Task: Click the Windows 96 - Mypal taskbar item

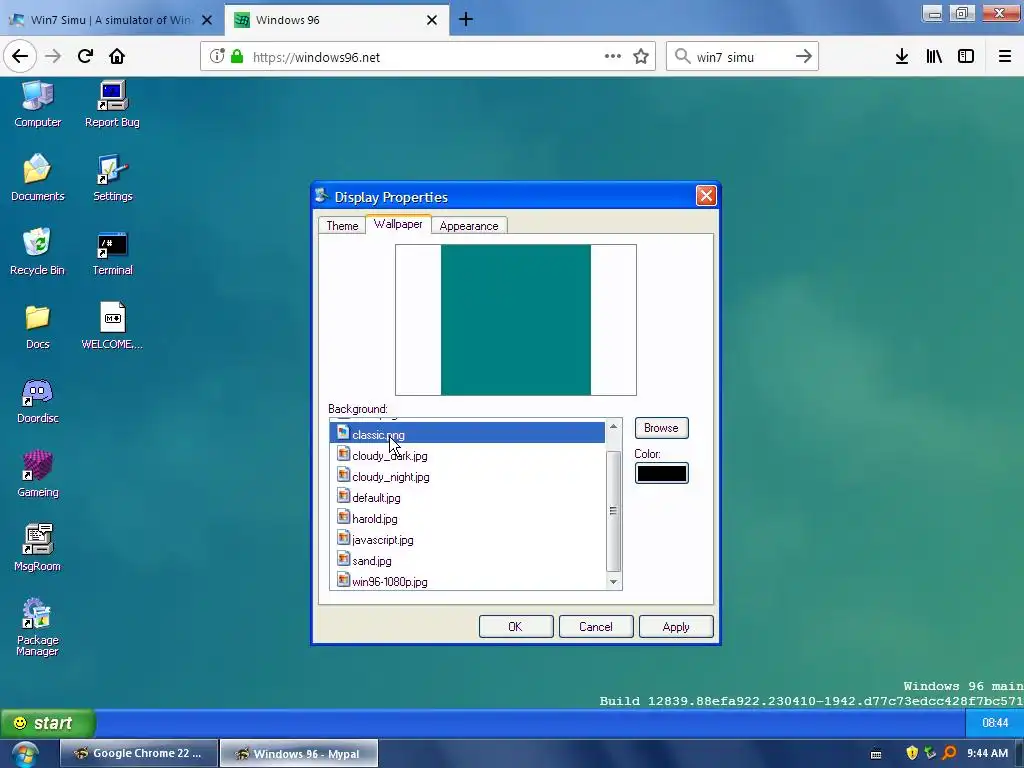Action: (x=298, y=753)
